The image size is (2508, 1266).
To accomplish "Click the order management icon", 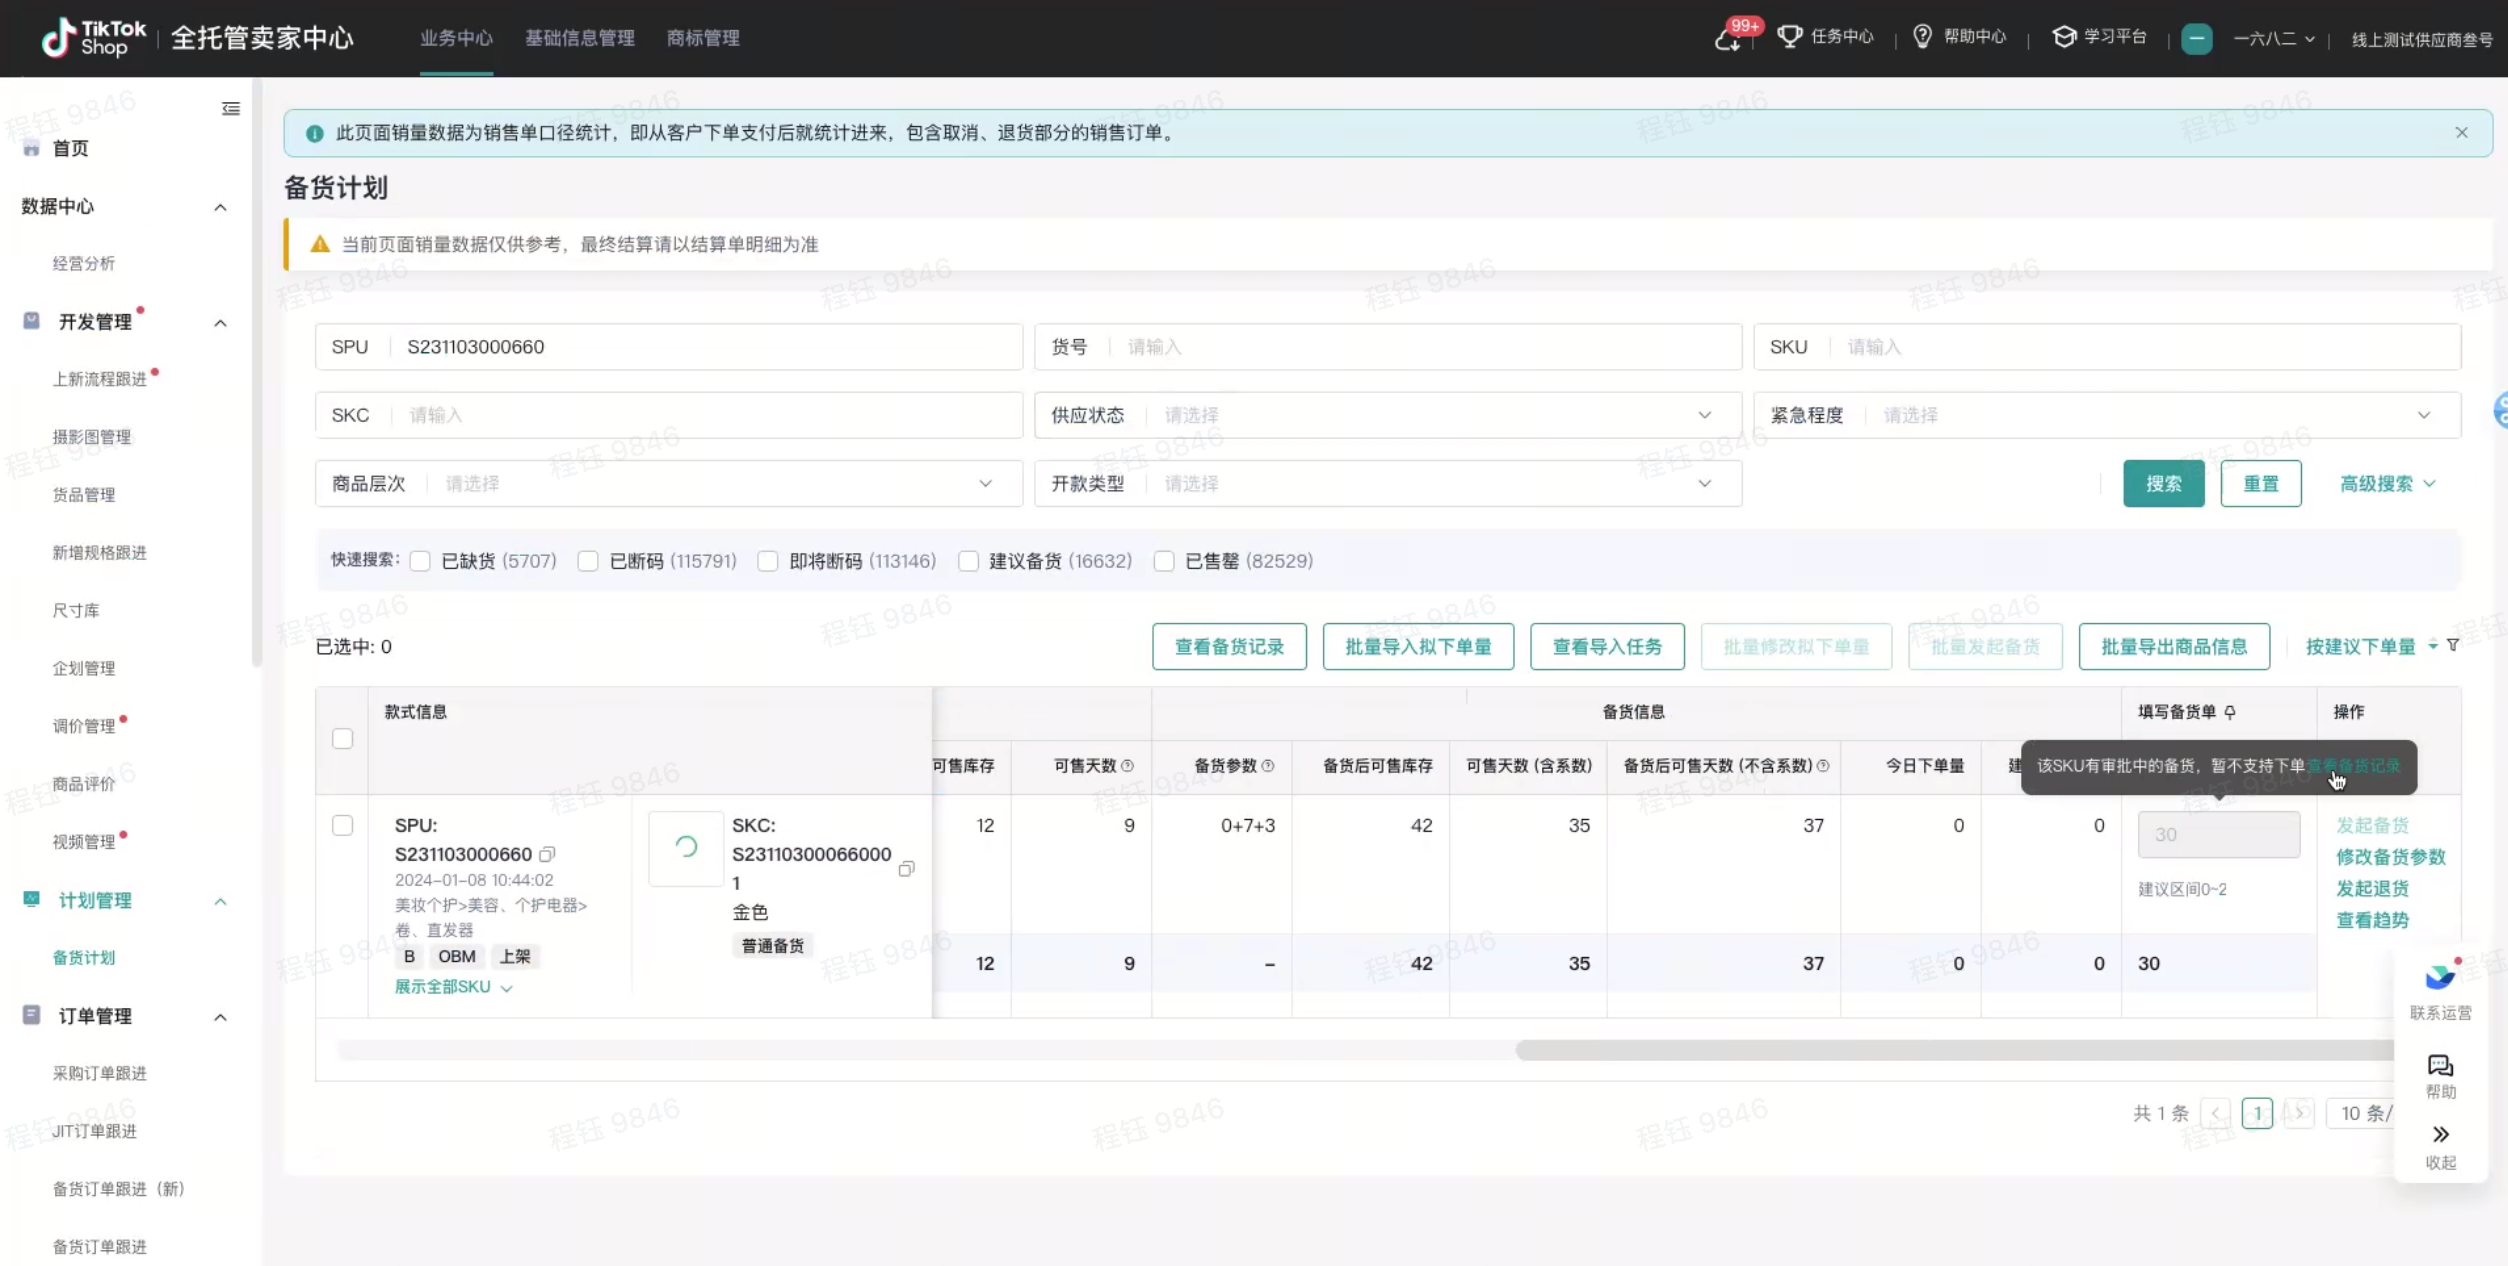I will pyautogui.click(x=31, y=1015).
